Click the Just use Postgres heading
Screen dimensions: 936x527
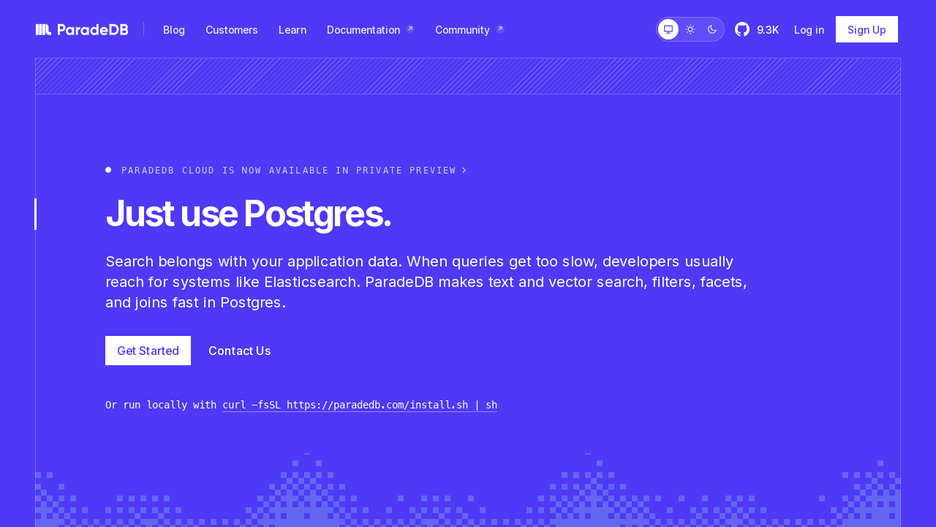coord(248,214)
